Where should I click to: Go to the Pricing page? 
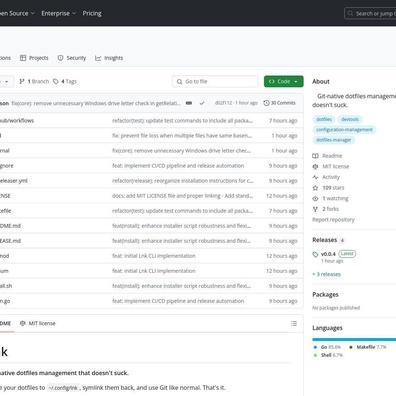[x=92, y=13]
